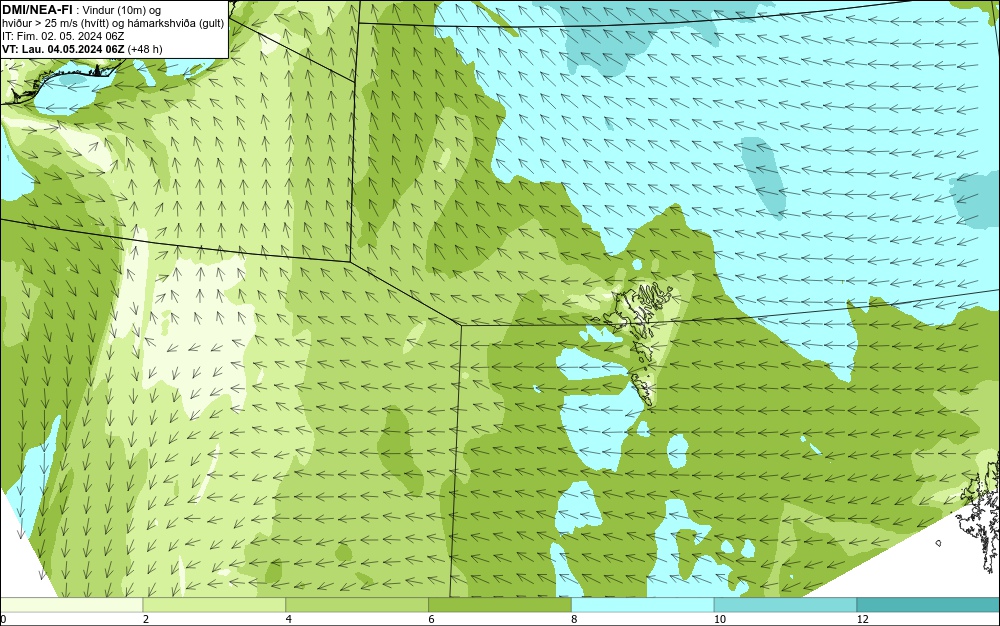Click legend tick label 4
The width and height of the screenshot is (1000, 626).
pyautogui.click(x=289, y=620)
